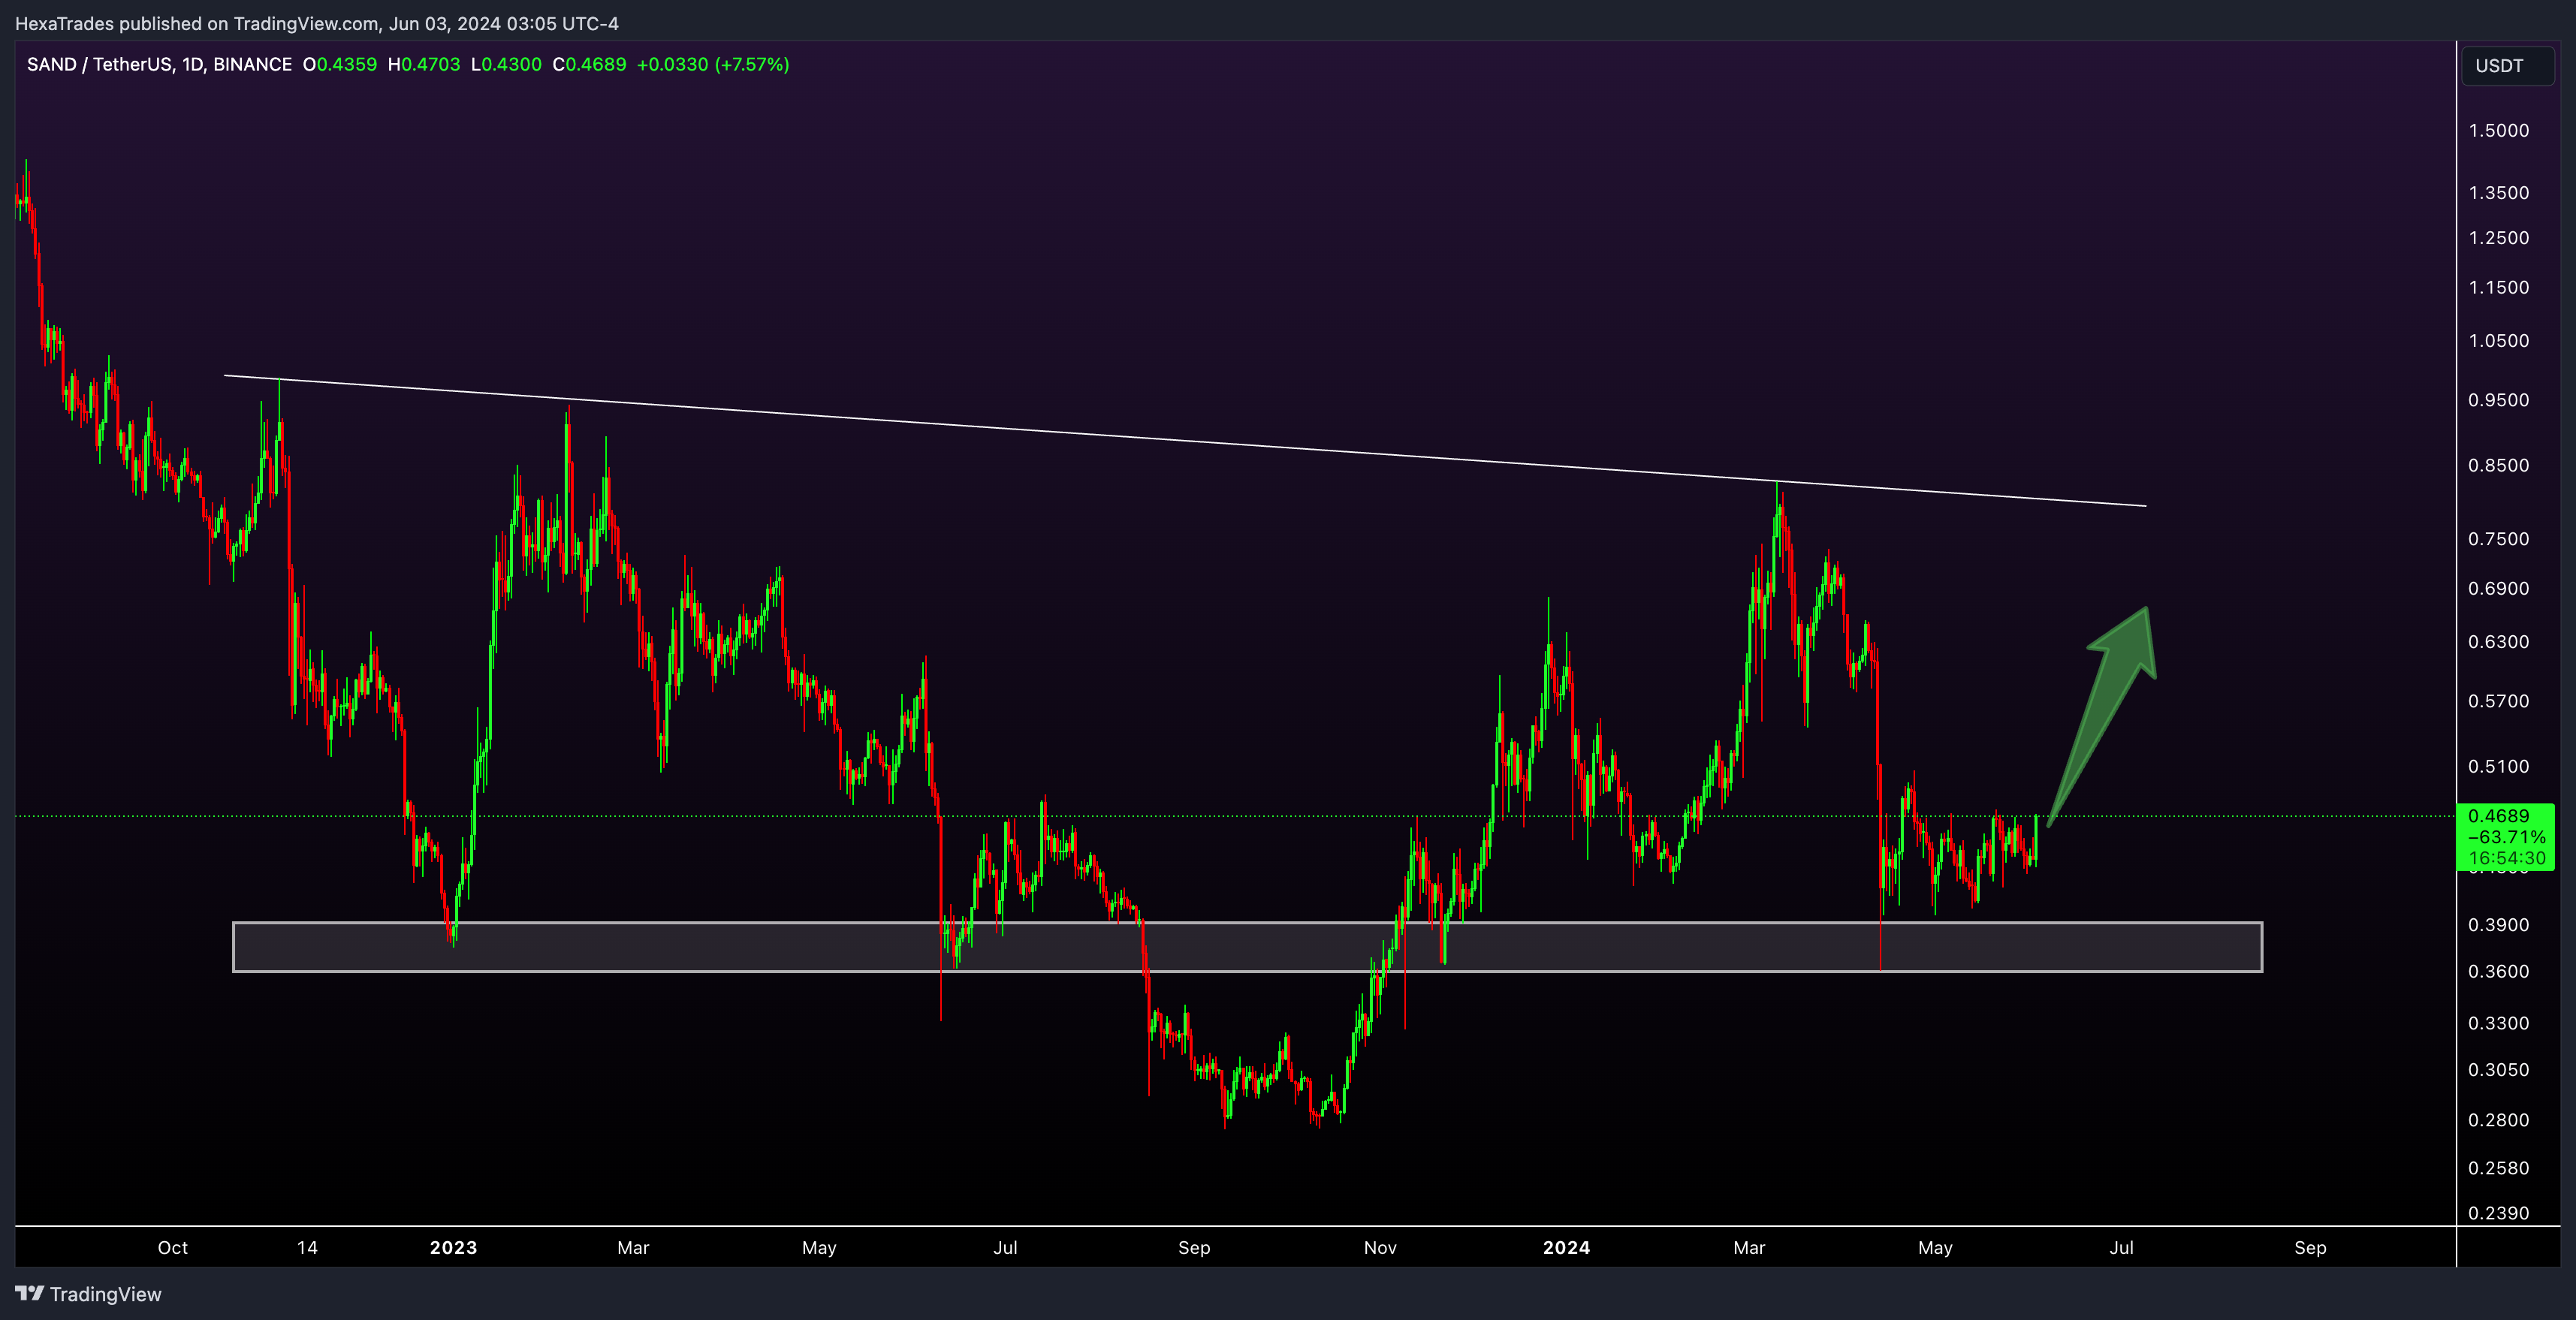Click the HexaTrades published attribution text
The width and height of the screenshot is (2576, 1320).
(317, 24)
